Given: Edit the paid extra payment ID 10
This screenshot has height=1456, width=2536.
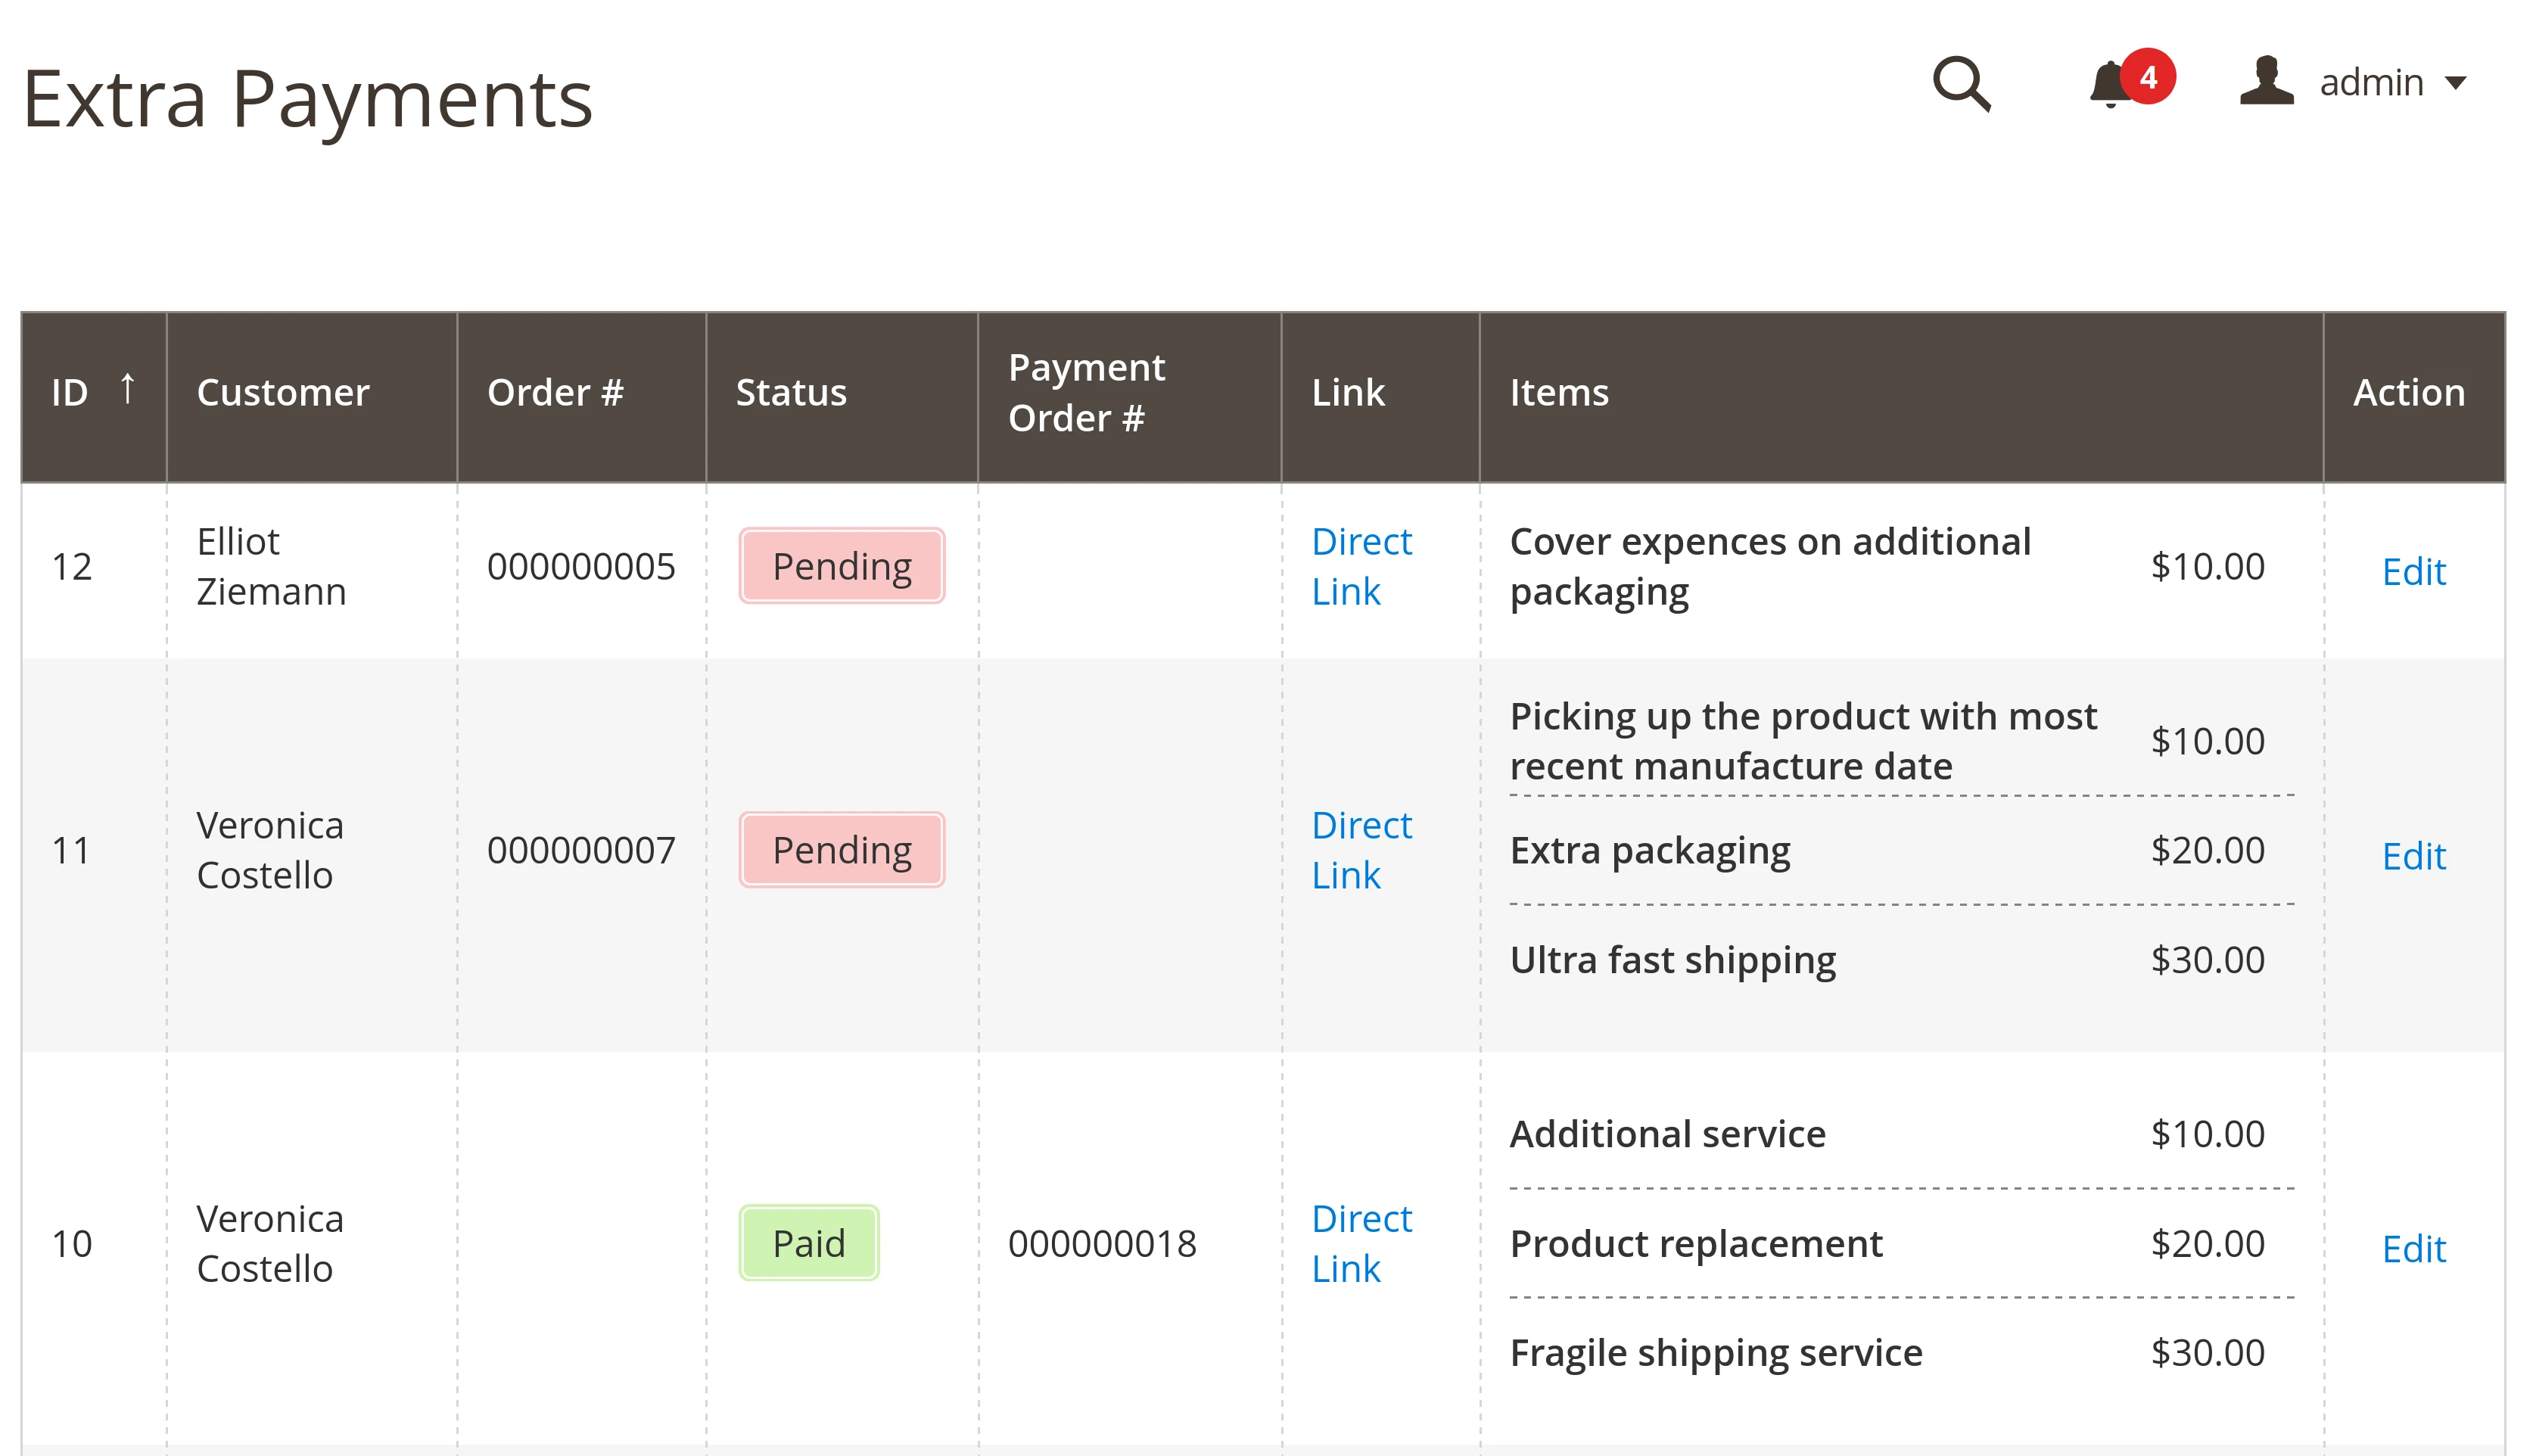Looking at the screenshot, I should pyautogui.click(x=2413, y=1249).
